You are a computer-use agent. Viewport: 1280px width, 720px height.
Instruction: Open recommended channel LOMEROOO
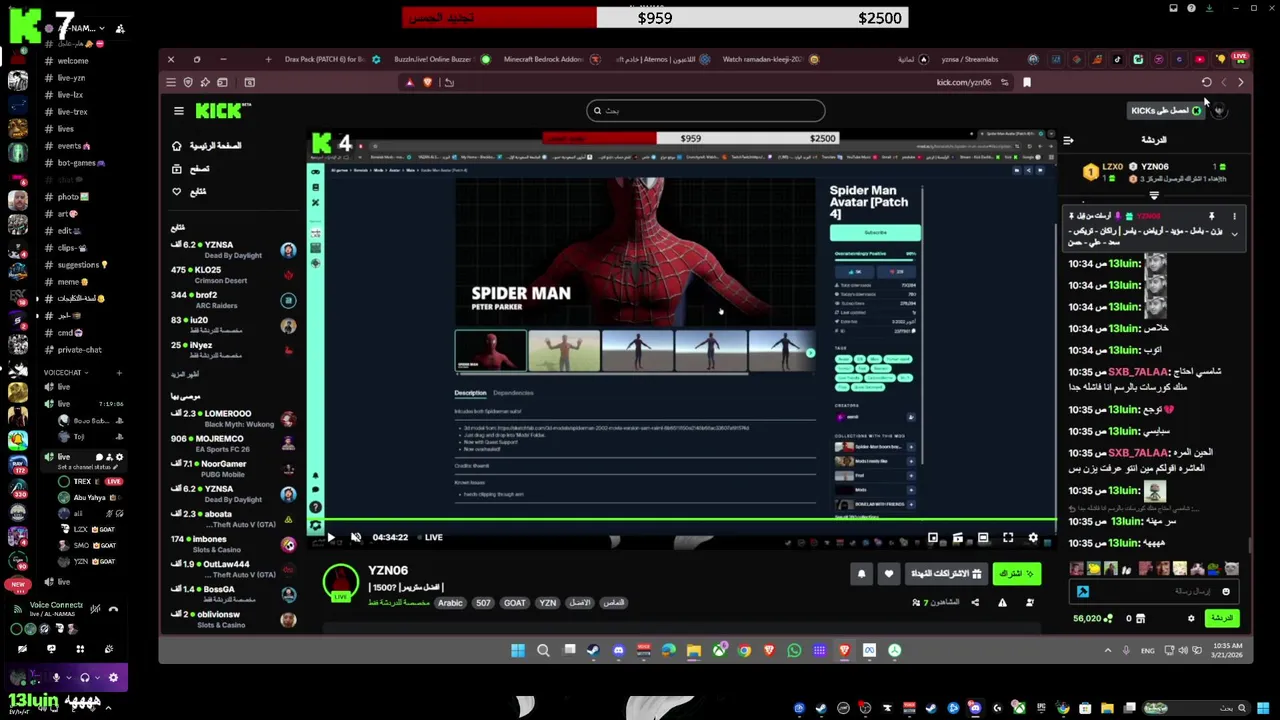(234, 419)
